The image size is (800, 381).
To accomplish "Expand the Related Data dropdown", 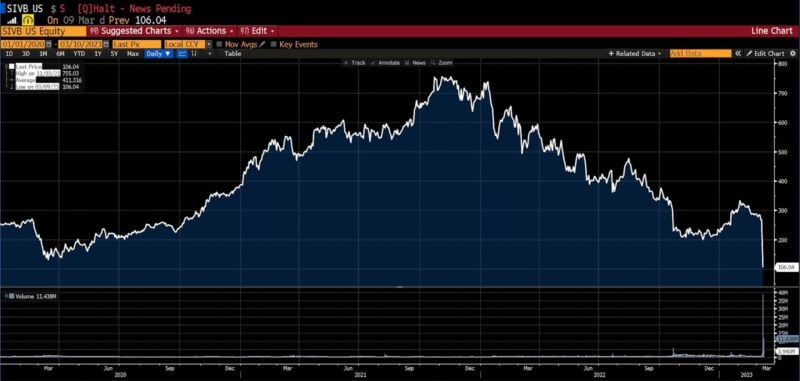I will pos(635,54).
